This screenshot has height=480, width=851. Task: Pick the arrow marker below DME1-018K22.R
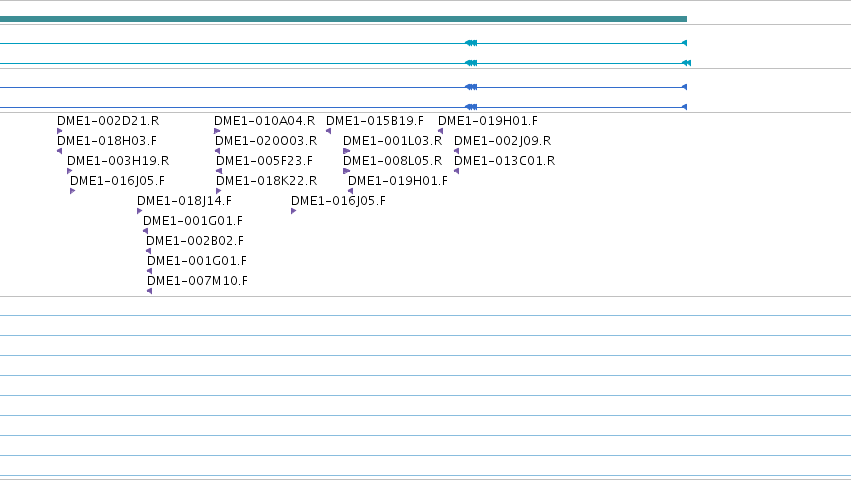(219, 191)
